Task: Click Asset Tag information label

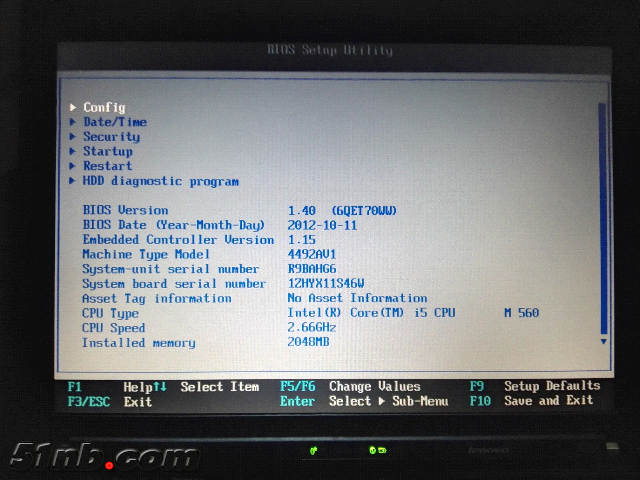Action: (x=157, y=298)
